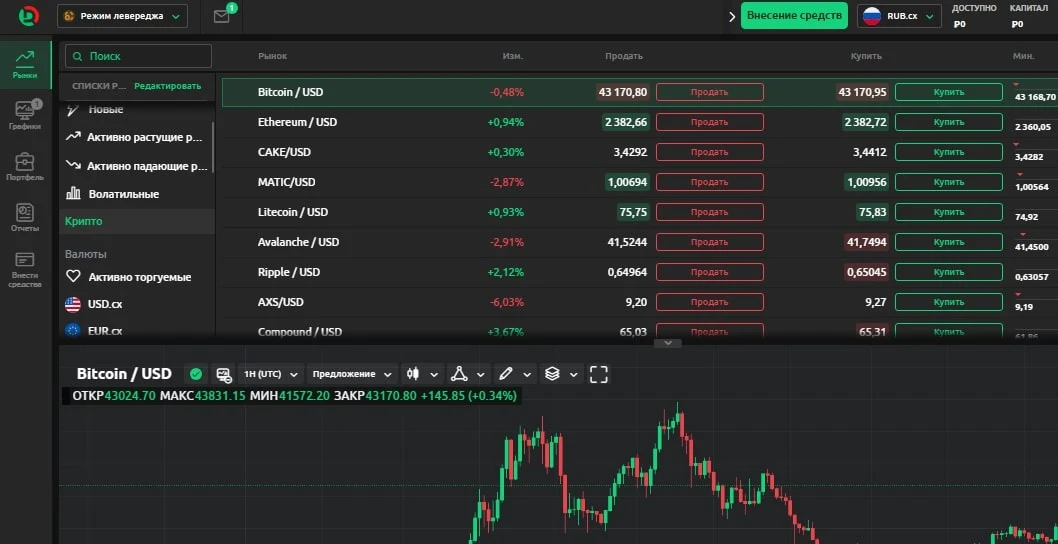1058x544 pixels.
Task: Focus the Поиск search field
Action: (x=138, y=56)
